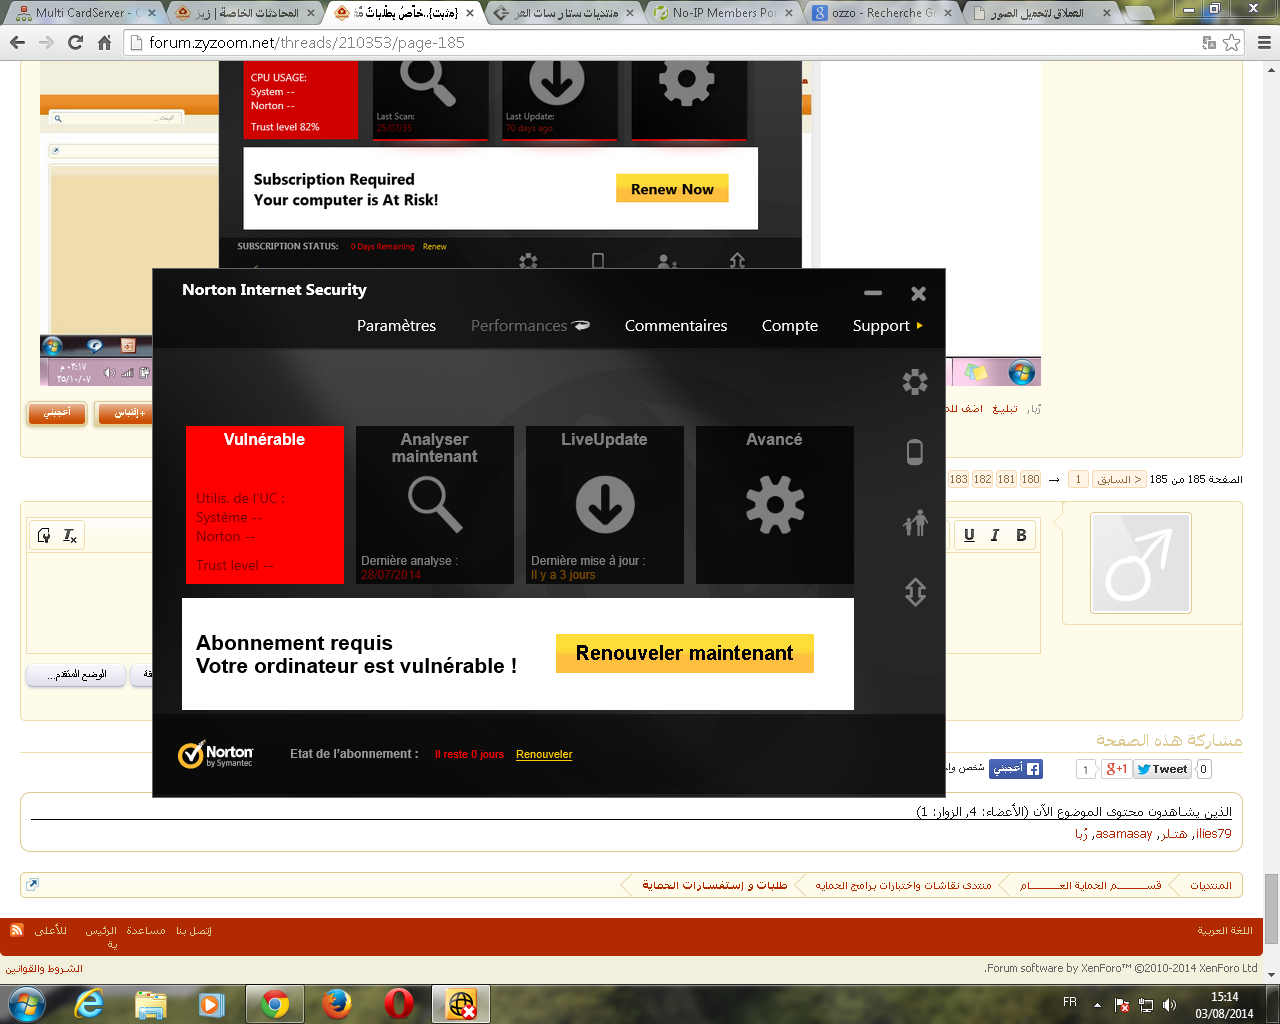This screenshot has height=1024, width=1280.
Task: Click the Italic I editor button
Action: 995,535
